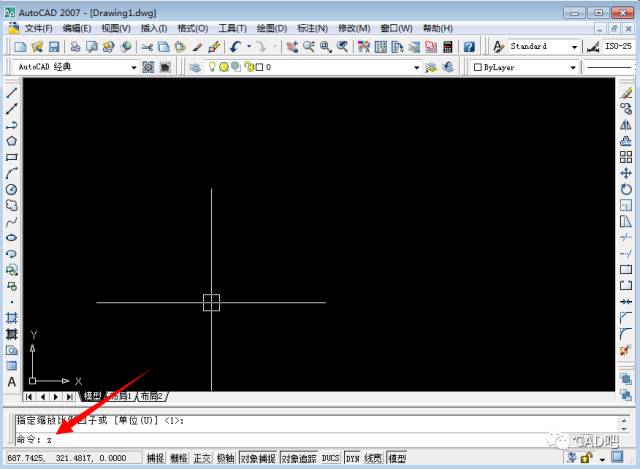Click the ByLayer color swatch box
This screenshot has height=469, width=640.
pos(477,67)
